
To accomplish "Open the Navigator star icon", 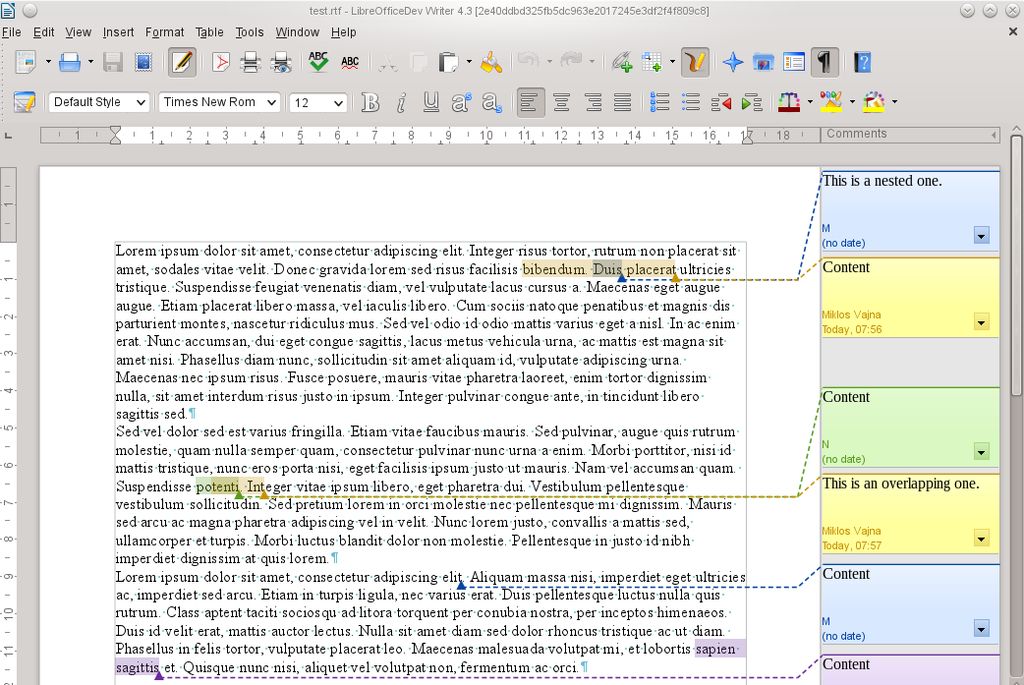I will (733, 62).
